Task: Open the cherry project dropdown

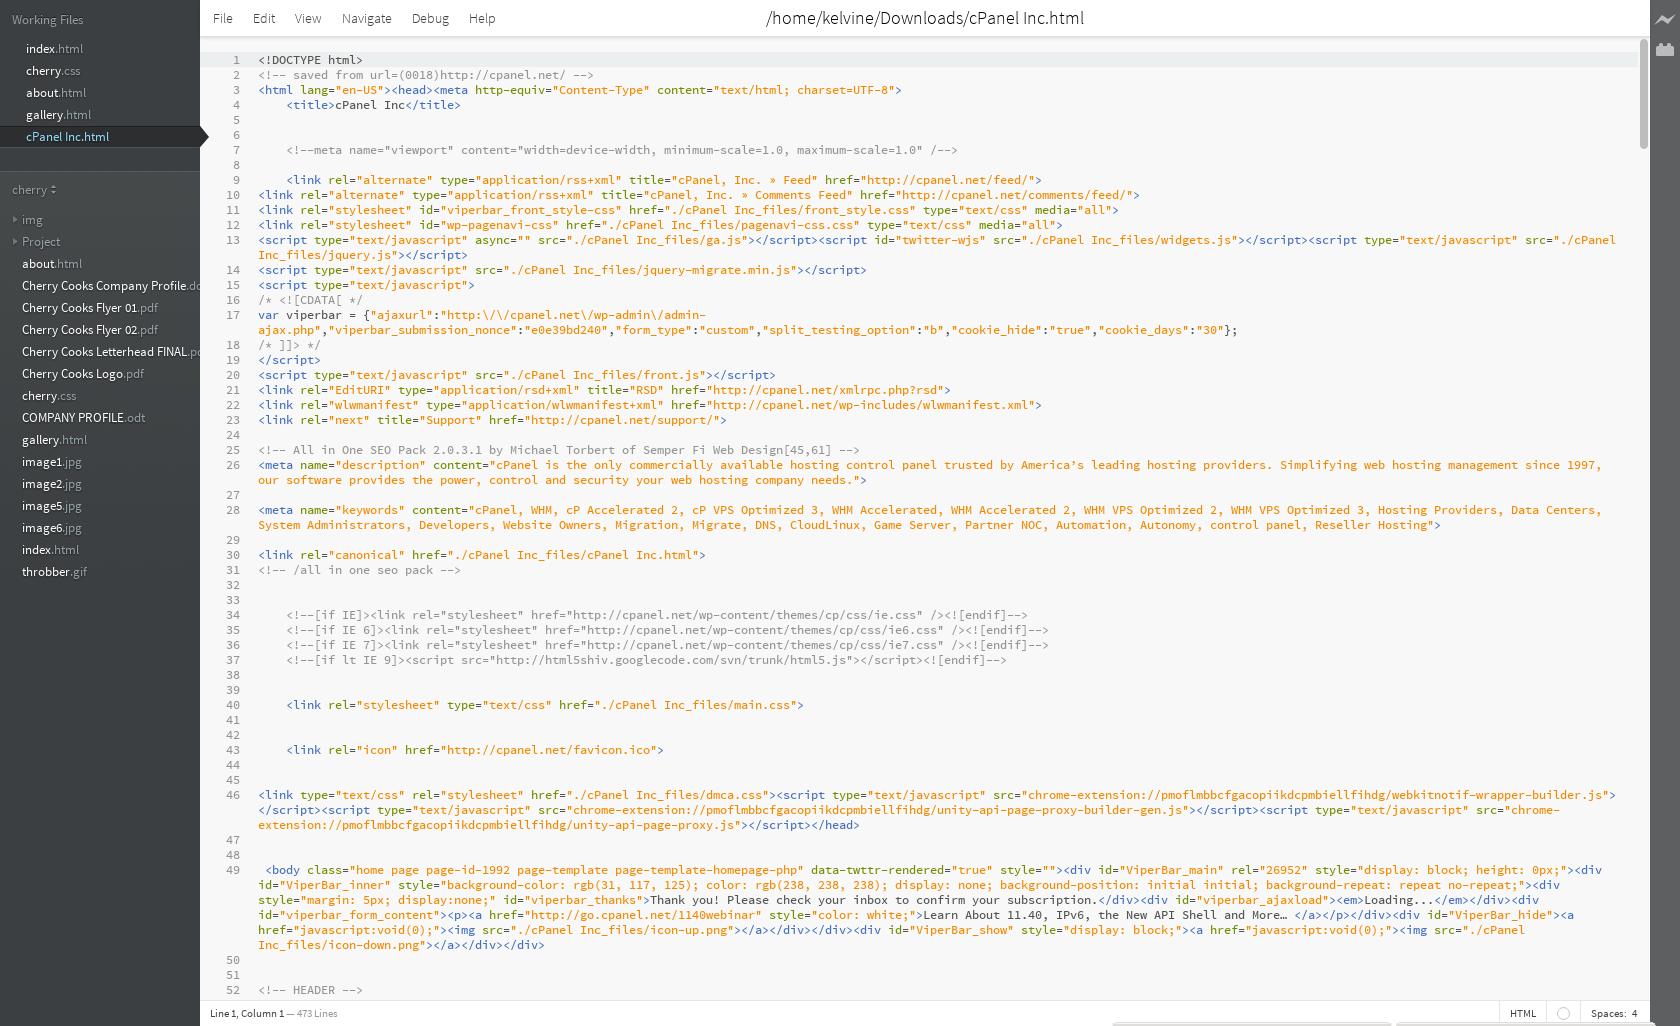Action: [34, 190]
